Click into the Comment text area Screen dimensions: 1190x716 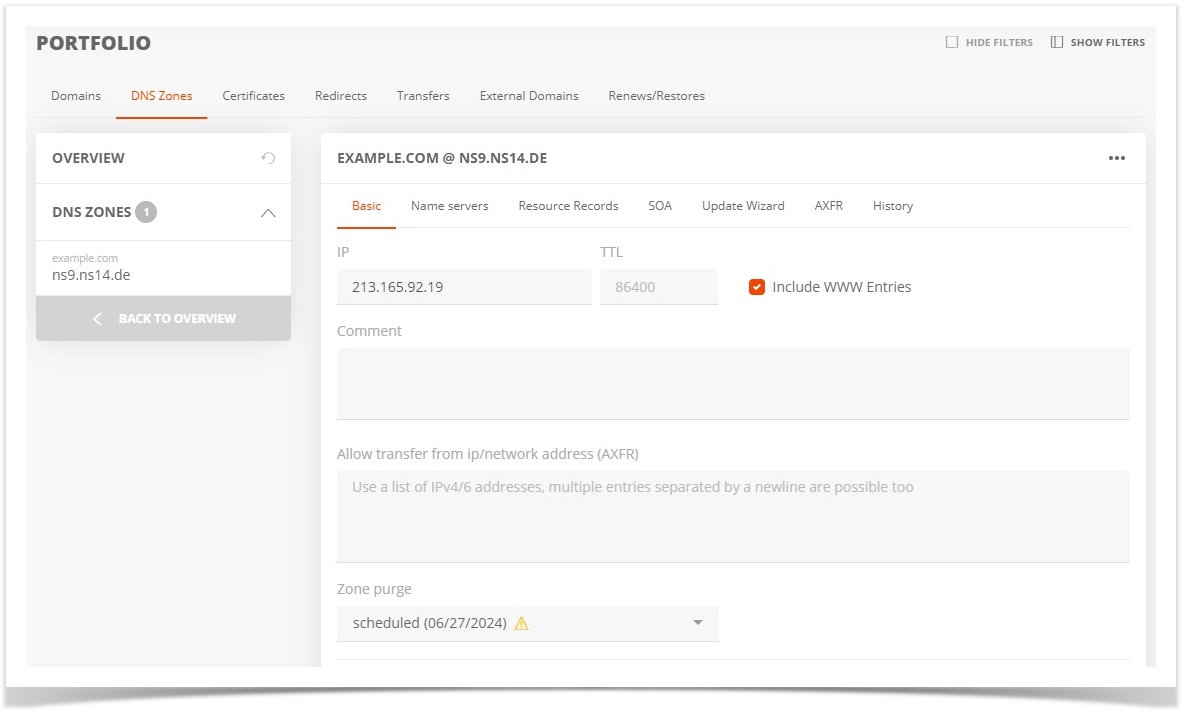[x=733, y=383]
